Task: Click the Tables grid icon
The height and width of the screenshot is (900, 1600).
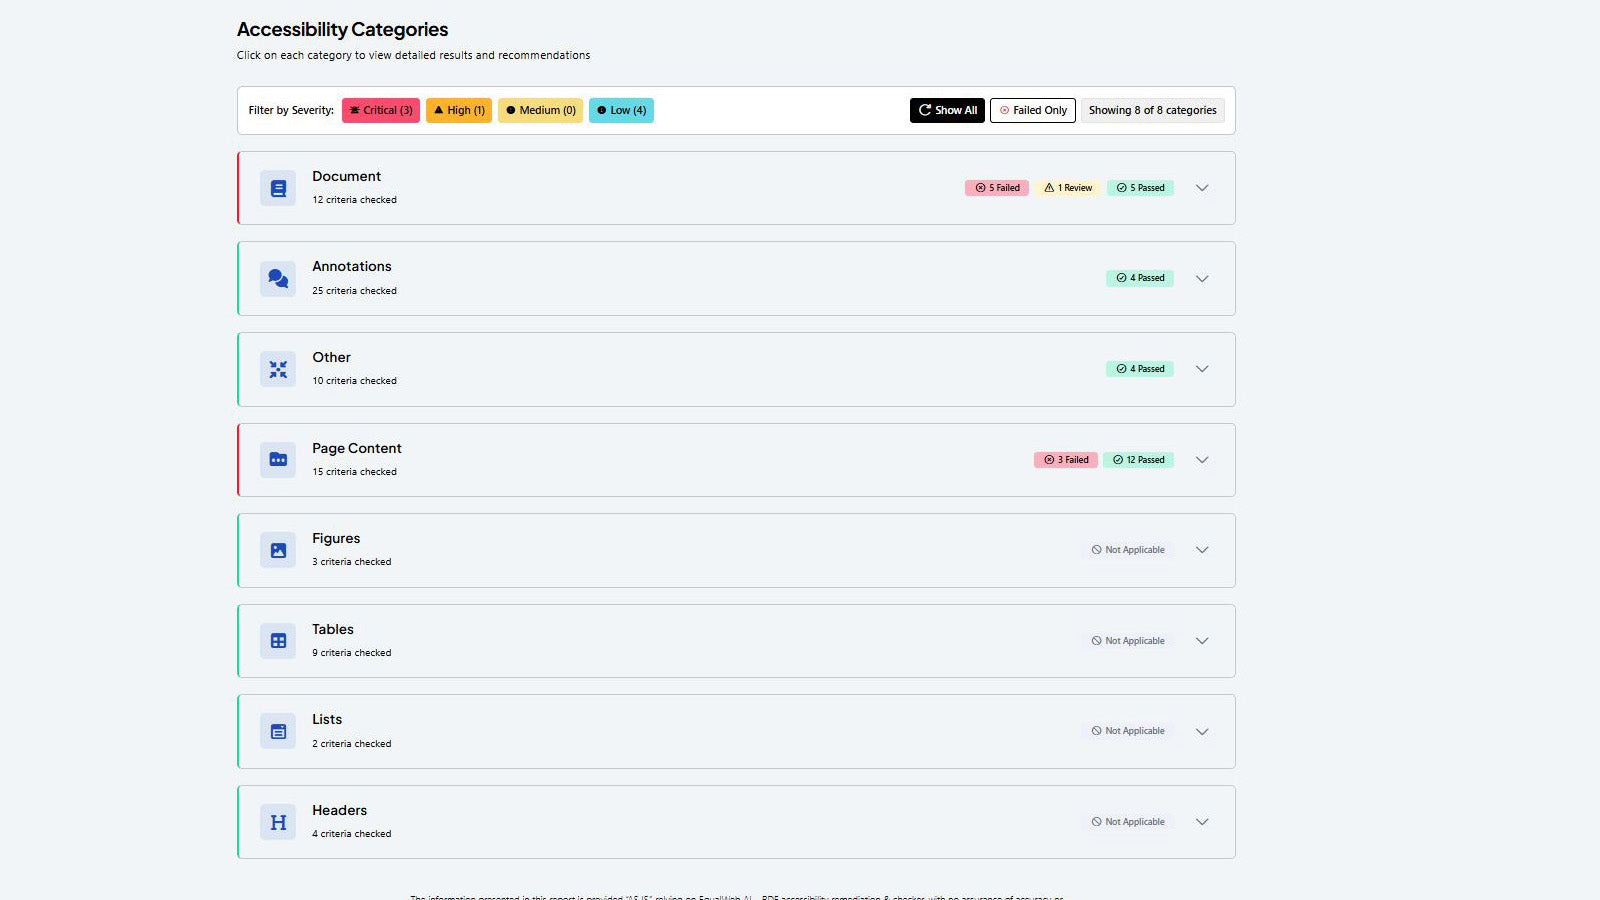Action: (278, 641)
